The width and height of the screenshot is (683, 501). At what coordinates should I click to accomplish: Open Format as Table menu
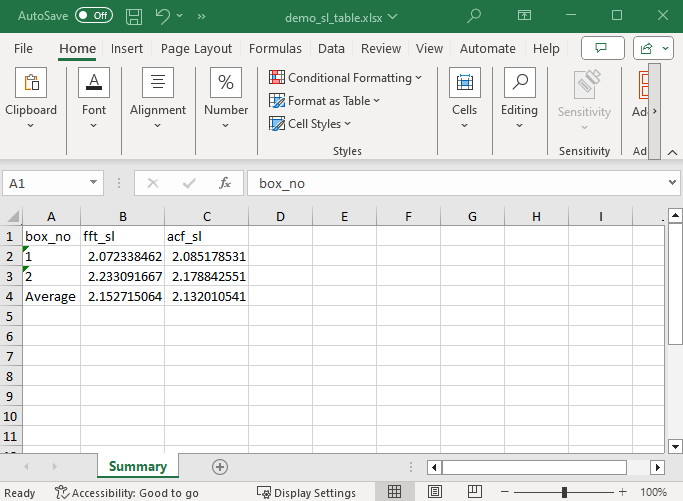click(325, 101)
